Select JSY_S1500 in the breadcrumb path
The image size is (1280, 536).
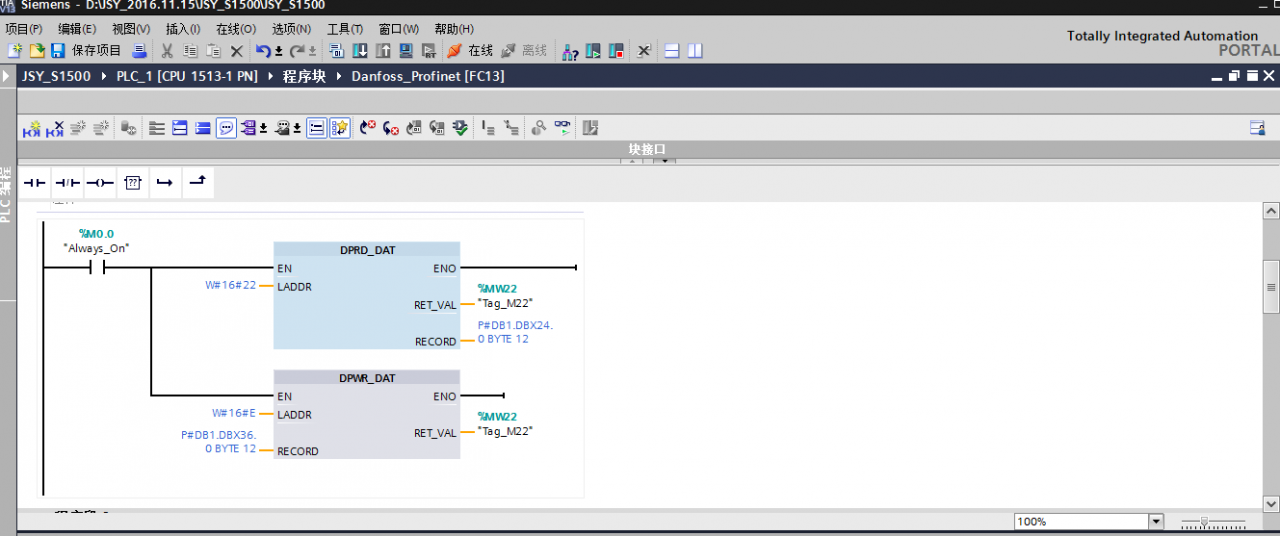point(56,76)
